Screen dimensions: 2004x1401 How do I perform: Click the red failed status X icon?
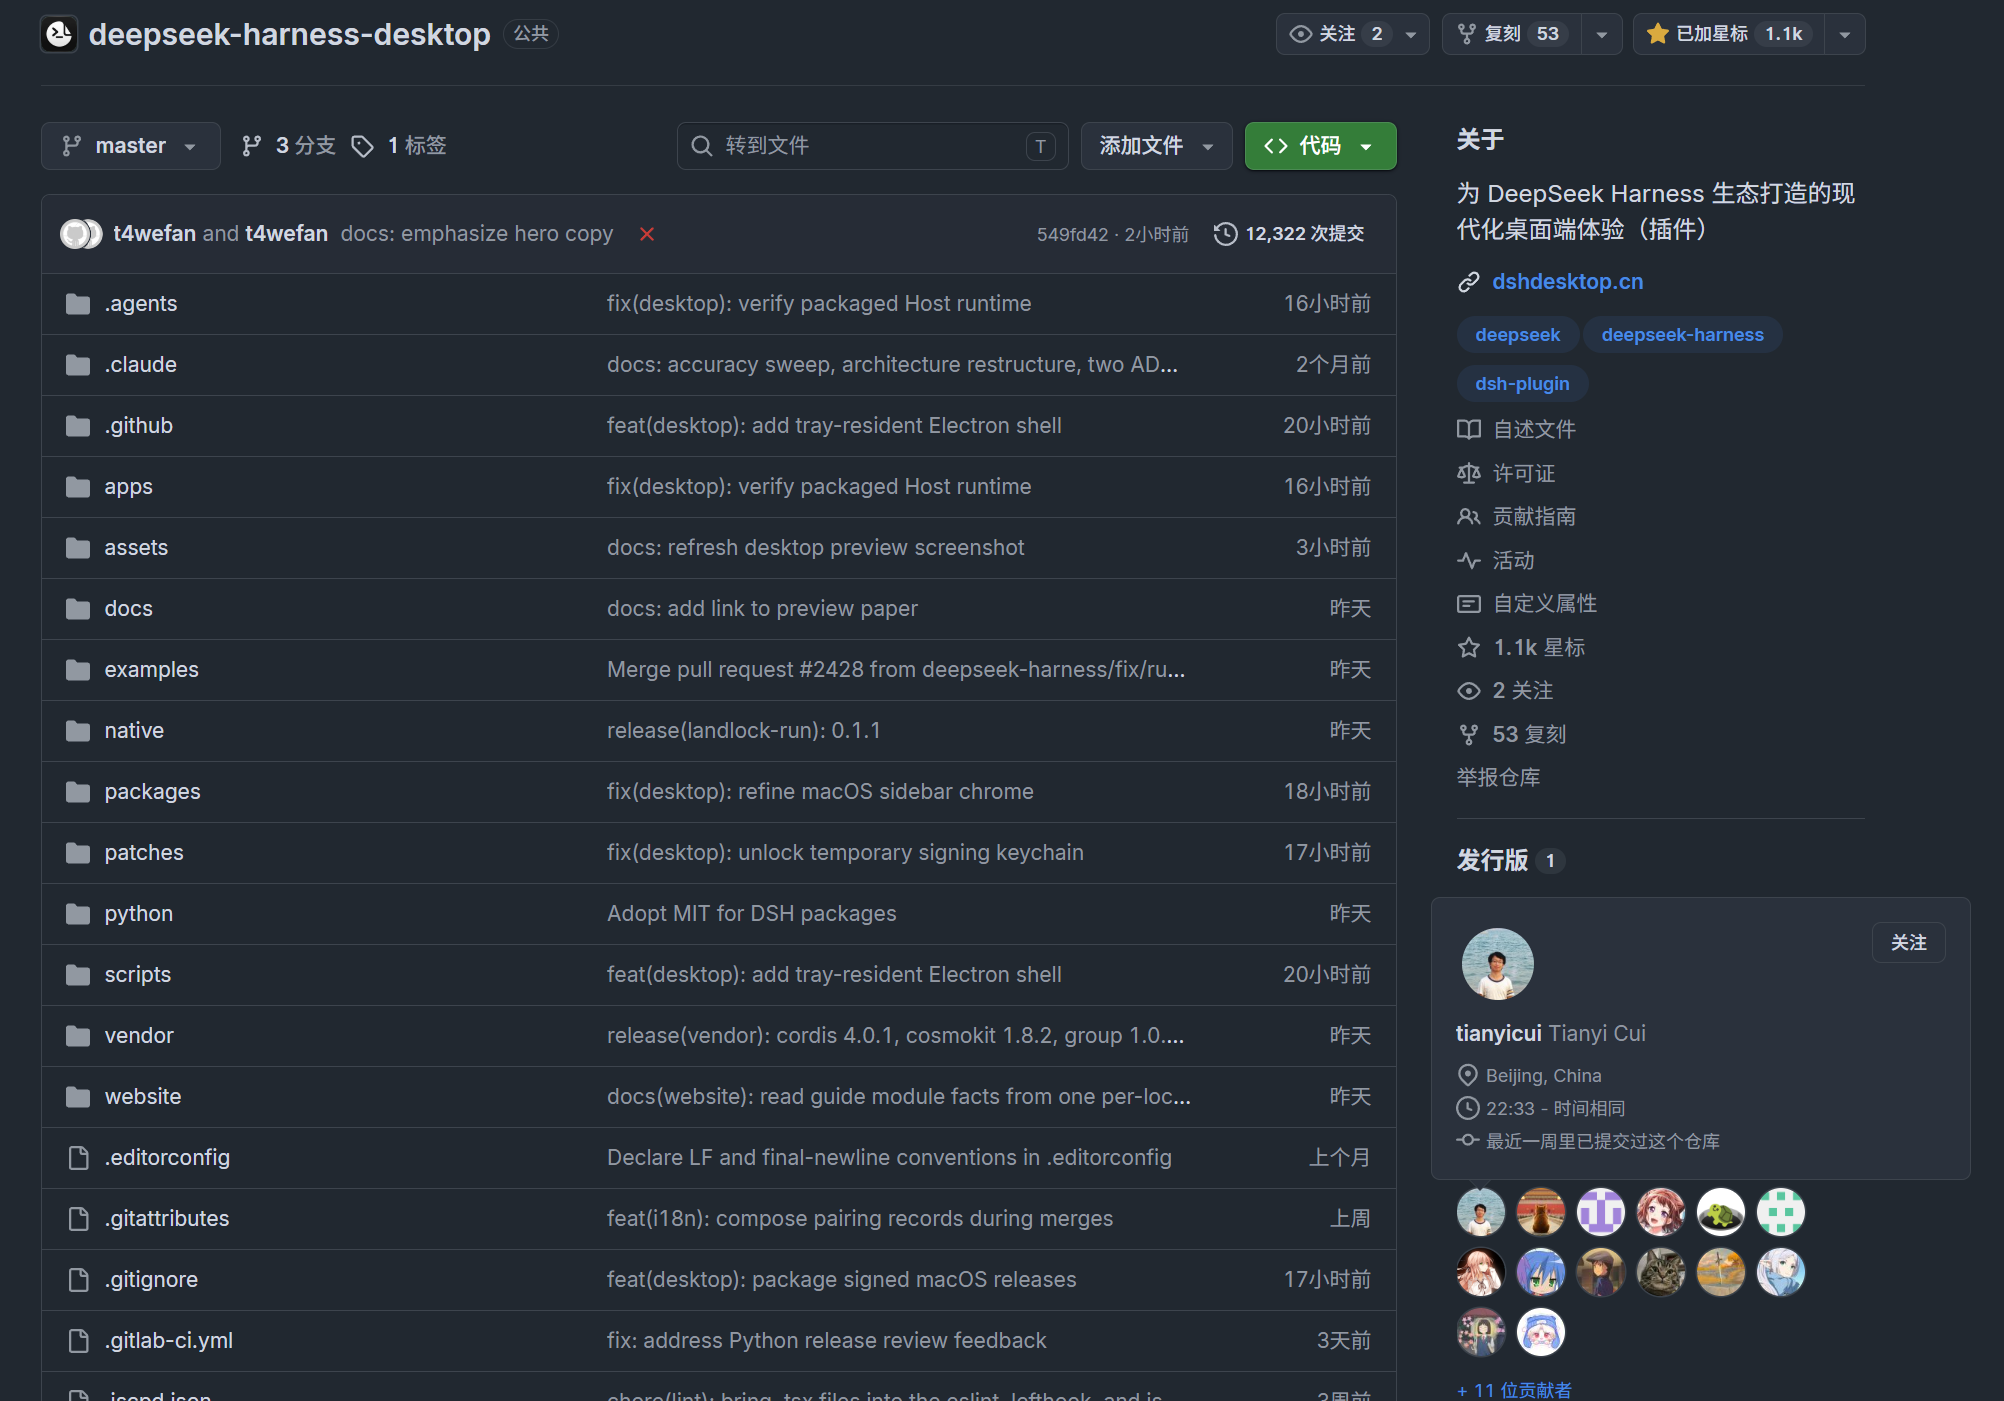pyautogui.click(x=647, y=234)
